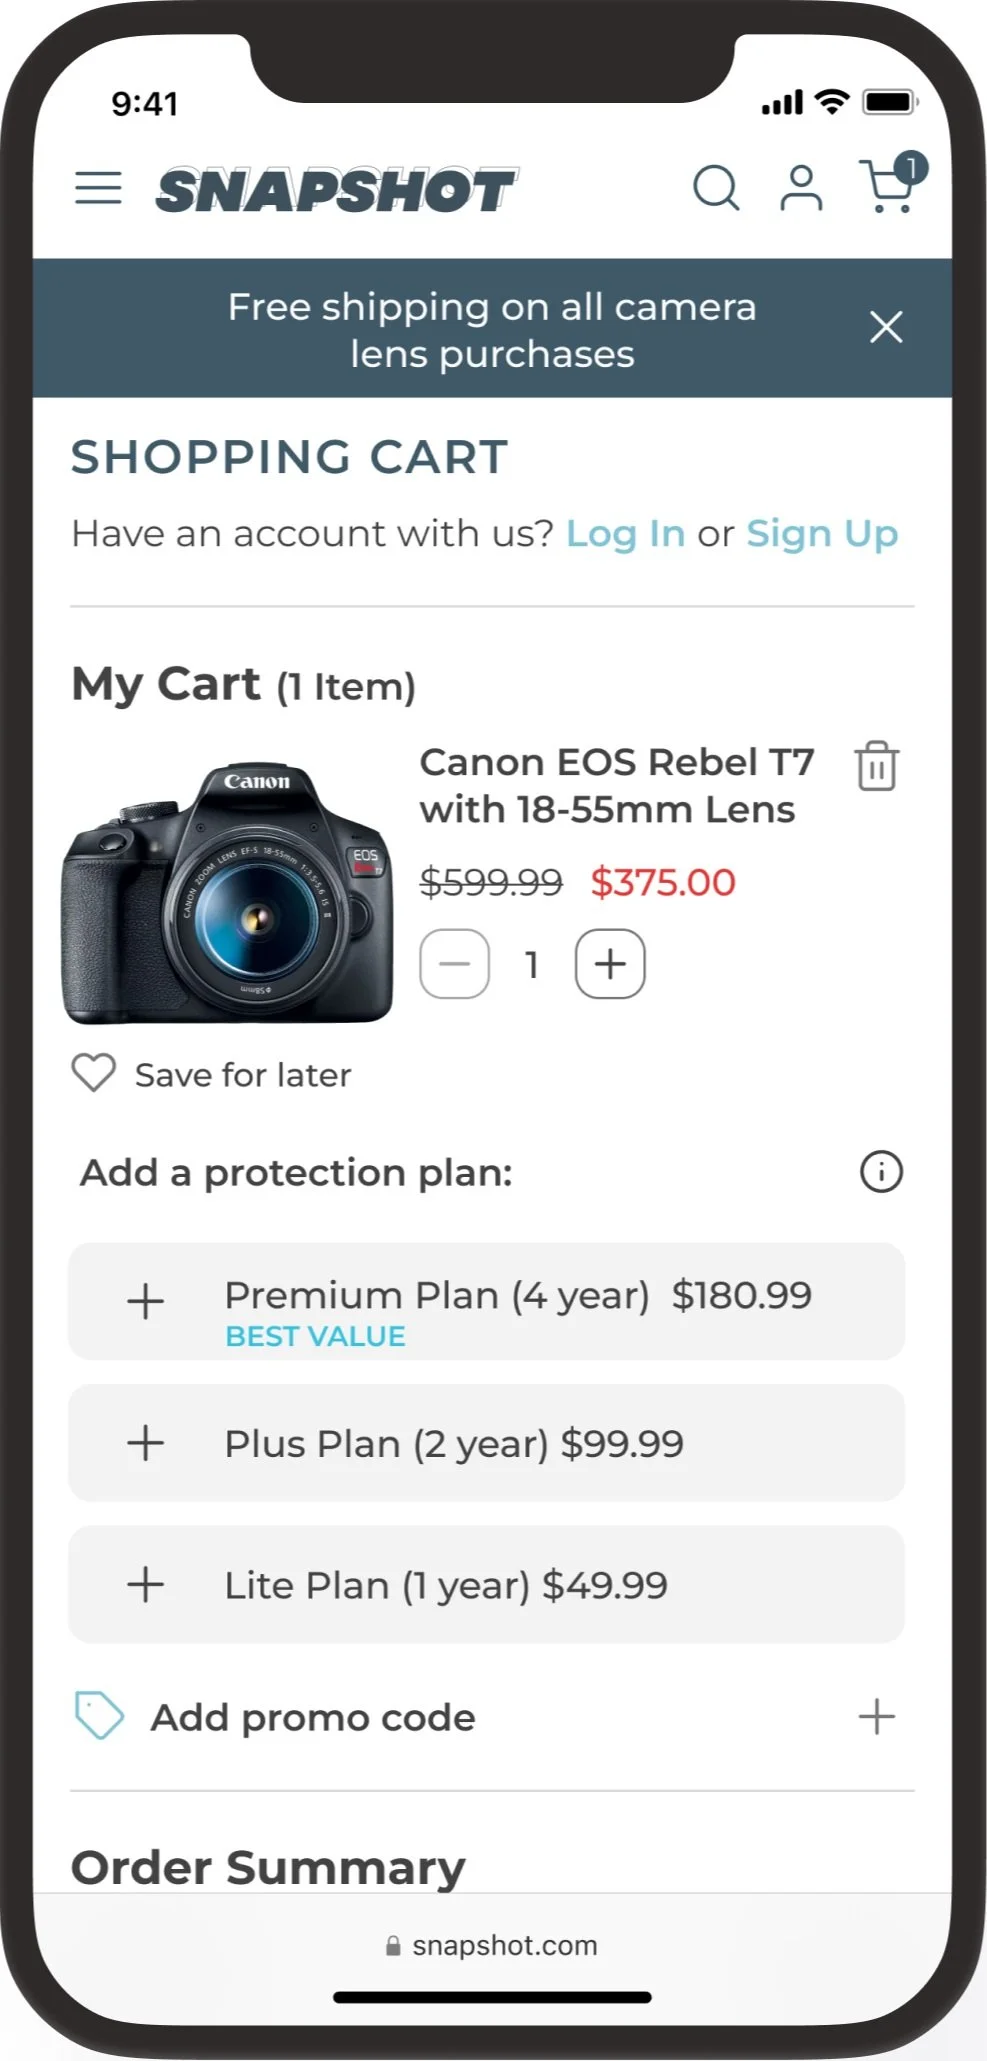Screen dimensions: 987x2061
Task: Click the promo code tag icon
Action: 99,1716
